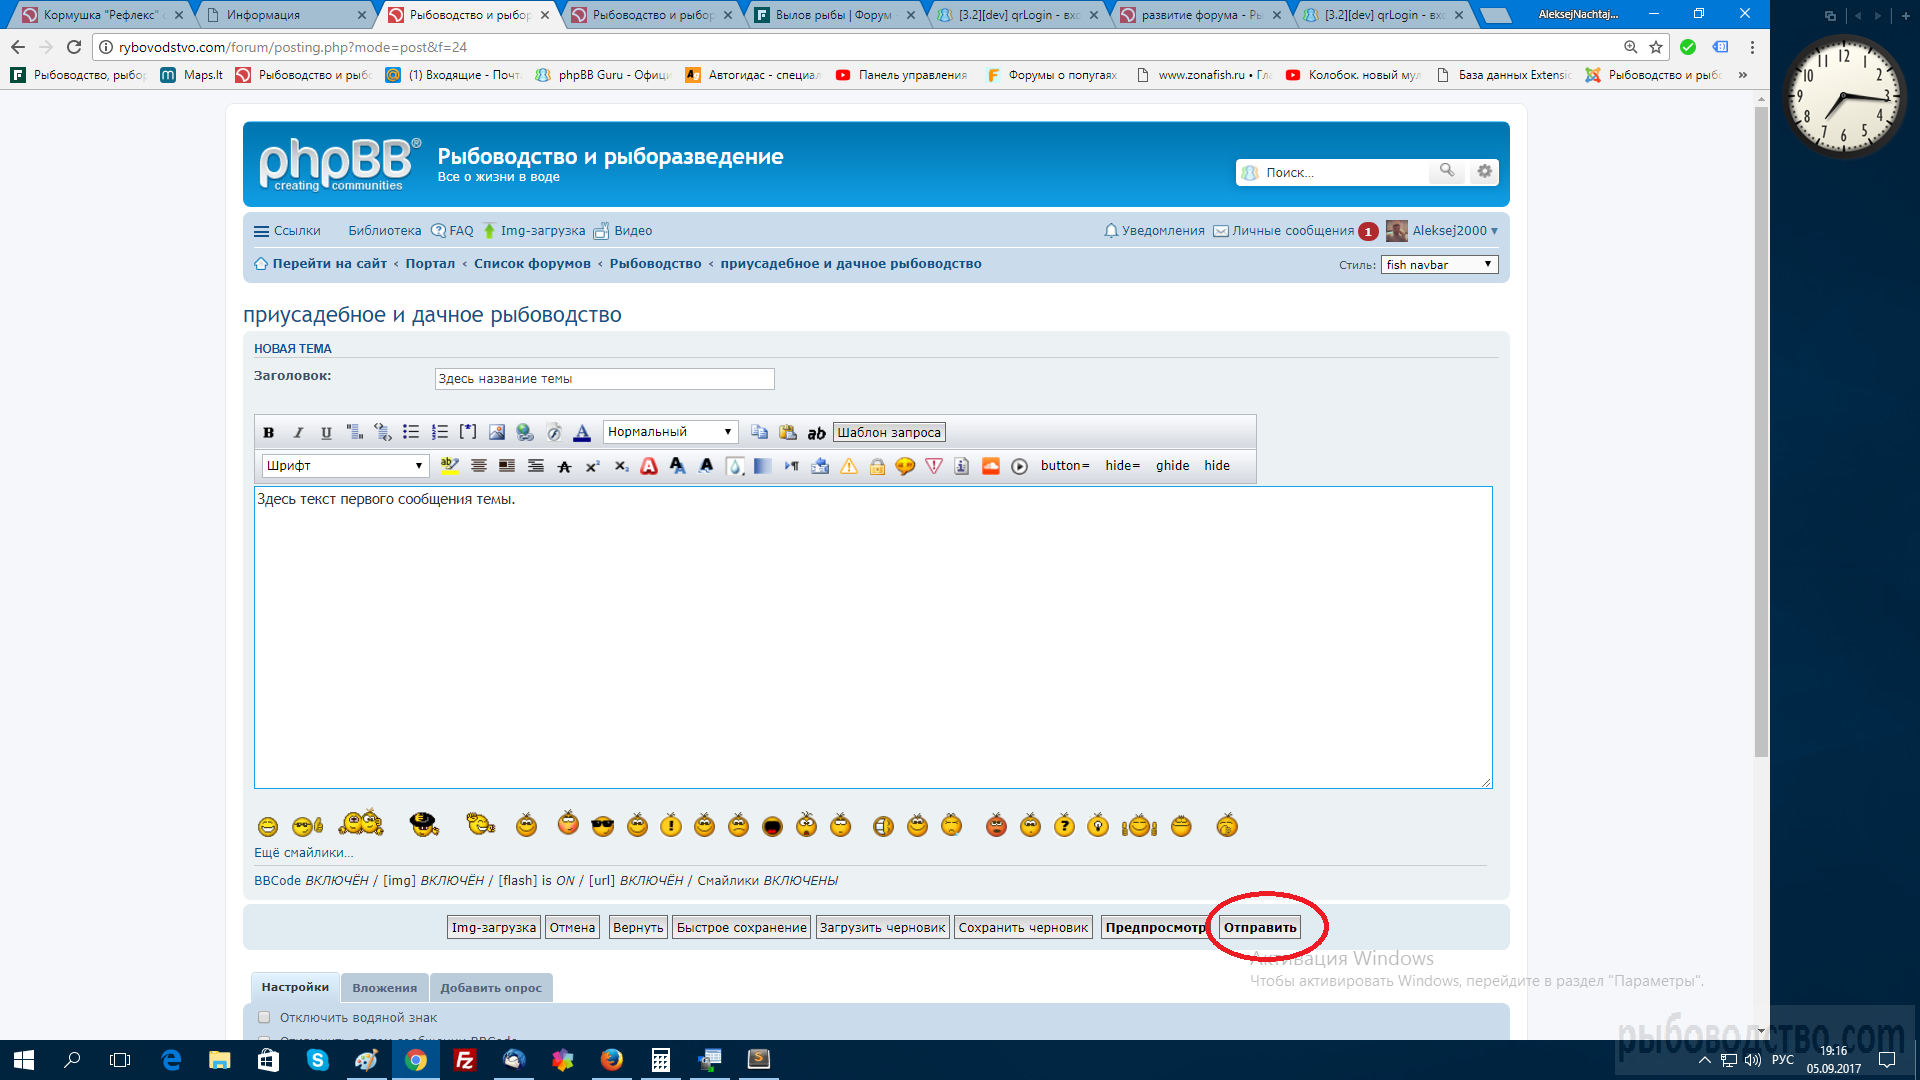Open the Уведомления notifications dropdown
1920x1080 pixels.
point(1154,231)
